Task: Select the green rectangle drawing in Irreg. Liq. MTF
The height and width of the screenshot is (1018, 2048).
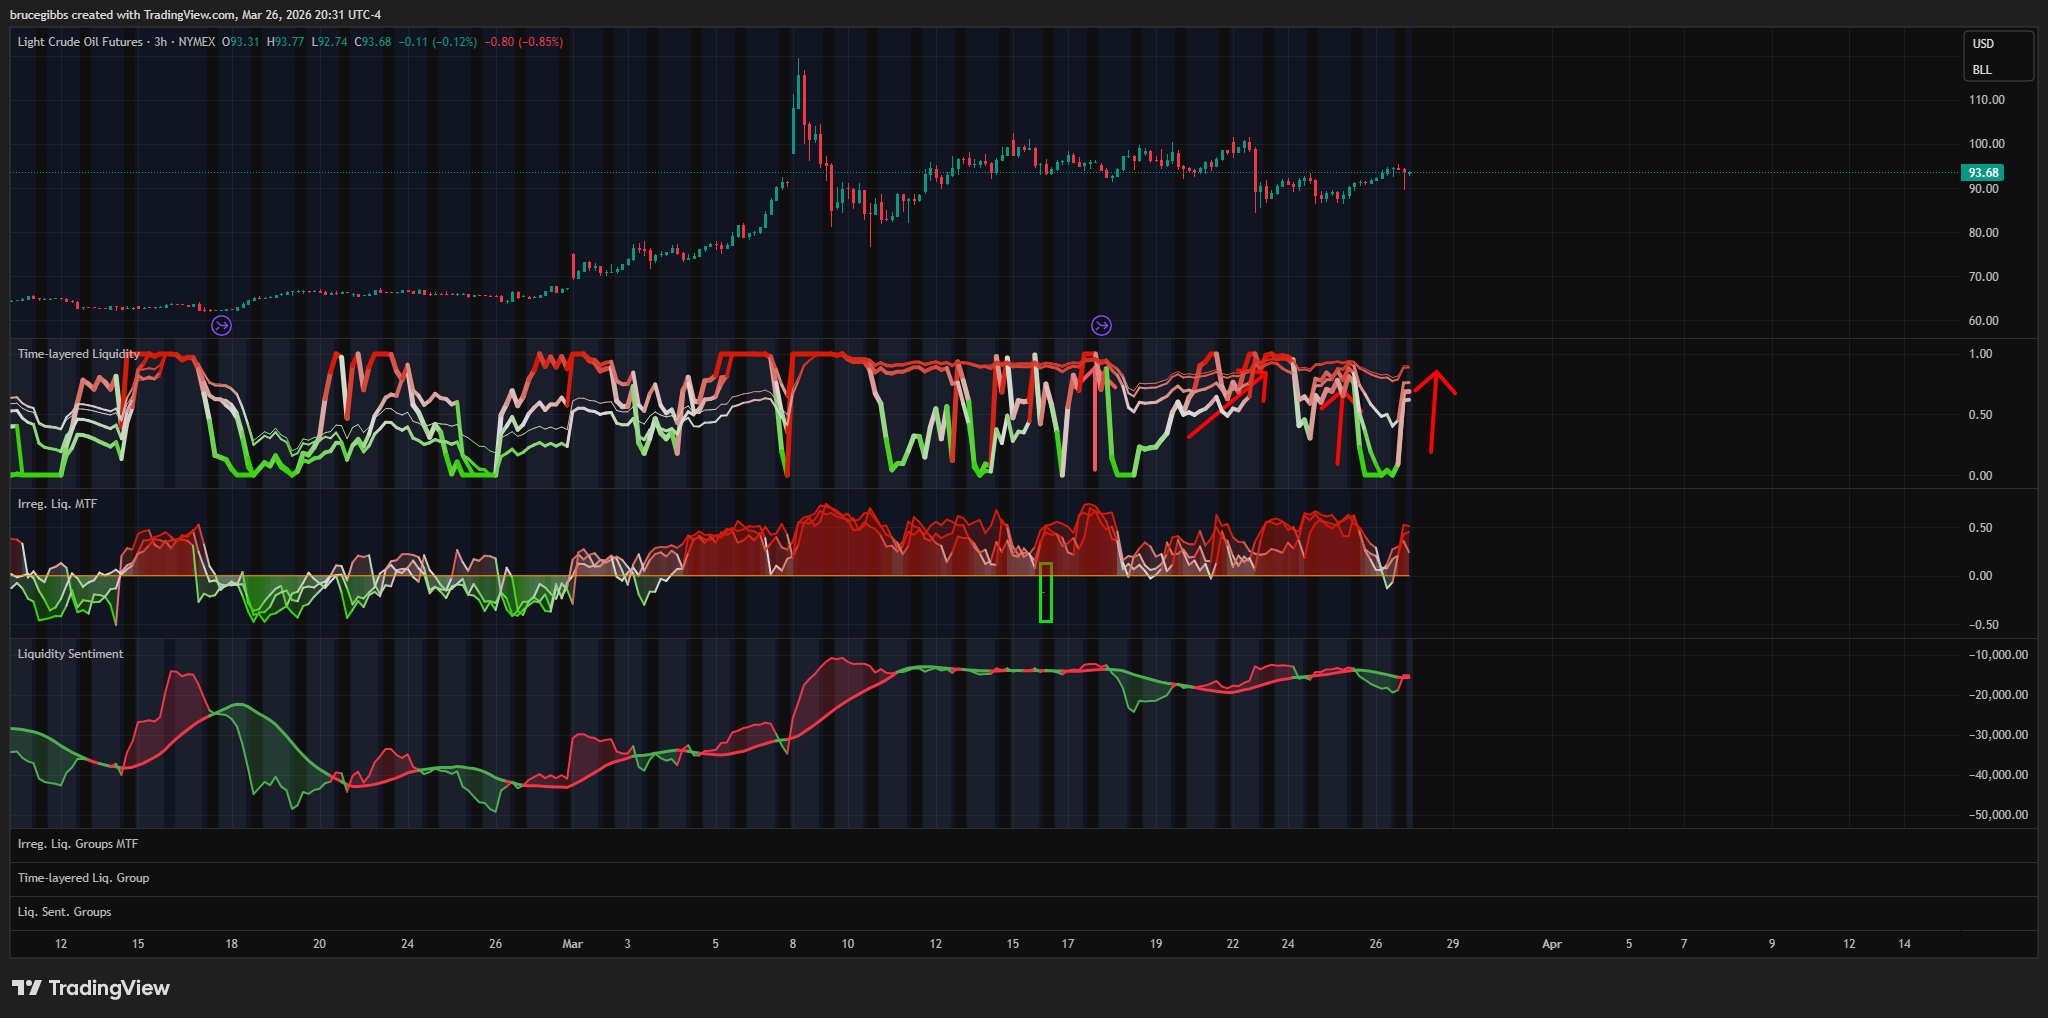Action: pyautogui.click(x=1046, y=592)
